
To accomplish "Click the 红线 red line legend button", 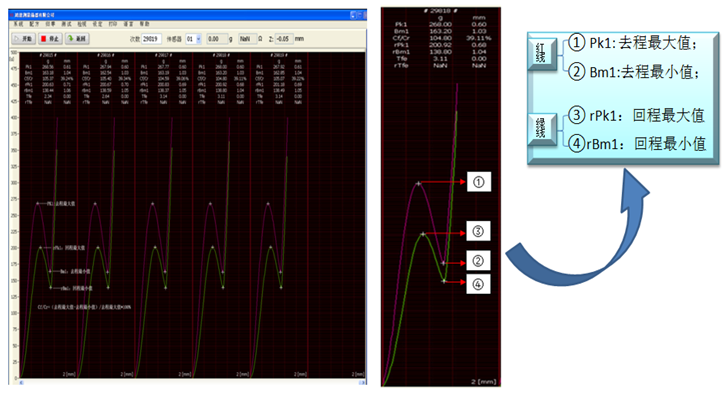I will (x=543, y=53).
